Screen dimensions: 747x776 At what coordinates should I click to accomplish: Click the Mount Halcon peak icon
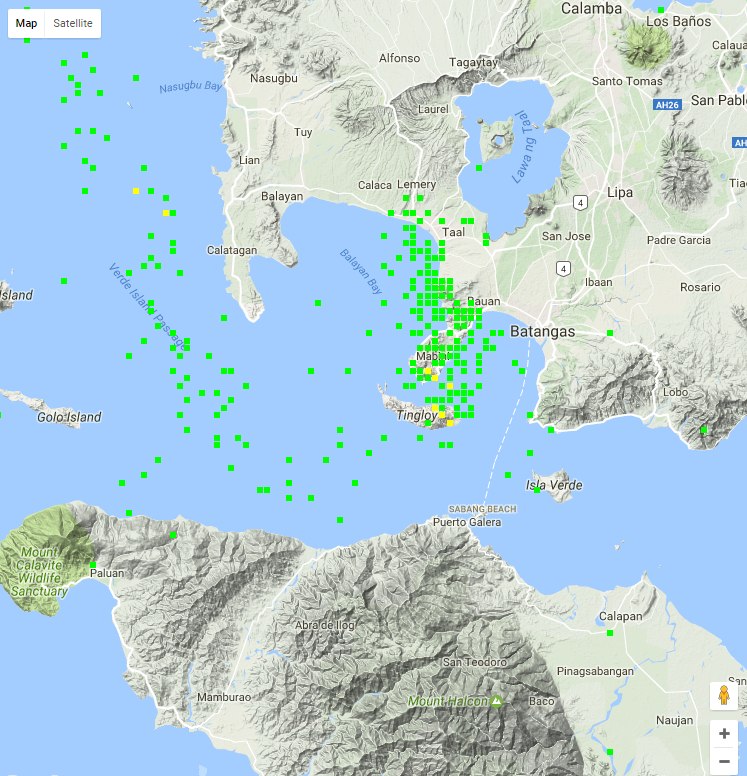[495, 701]
